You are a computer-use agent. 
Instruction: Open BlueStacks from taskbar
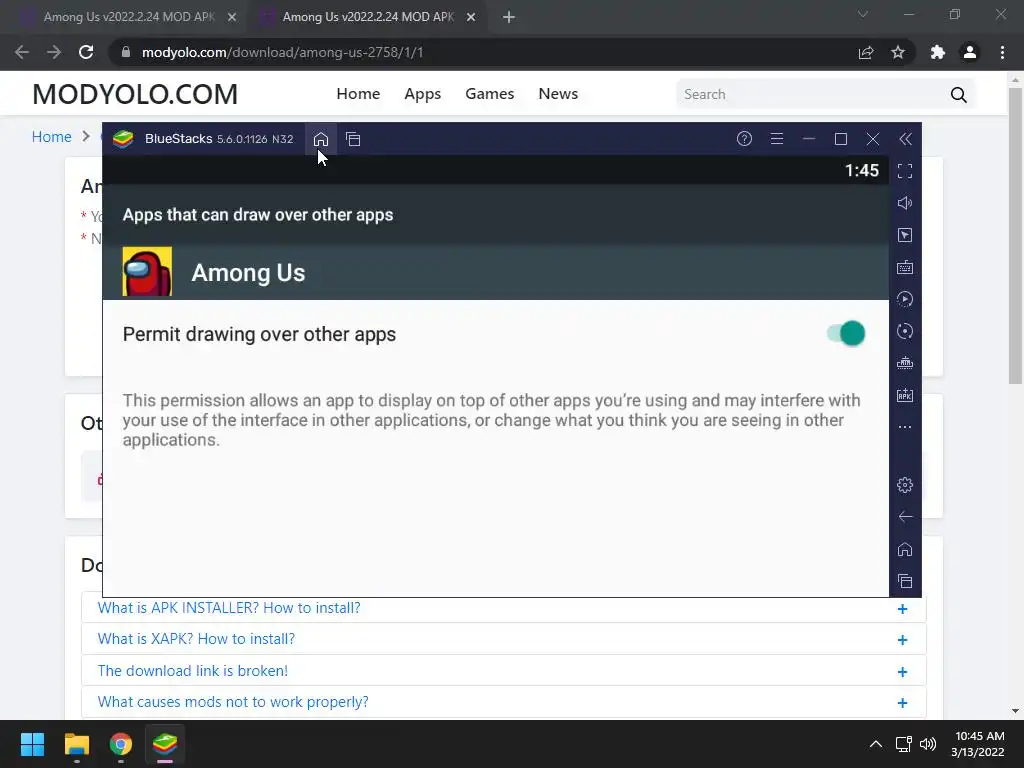point(165,744)
